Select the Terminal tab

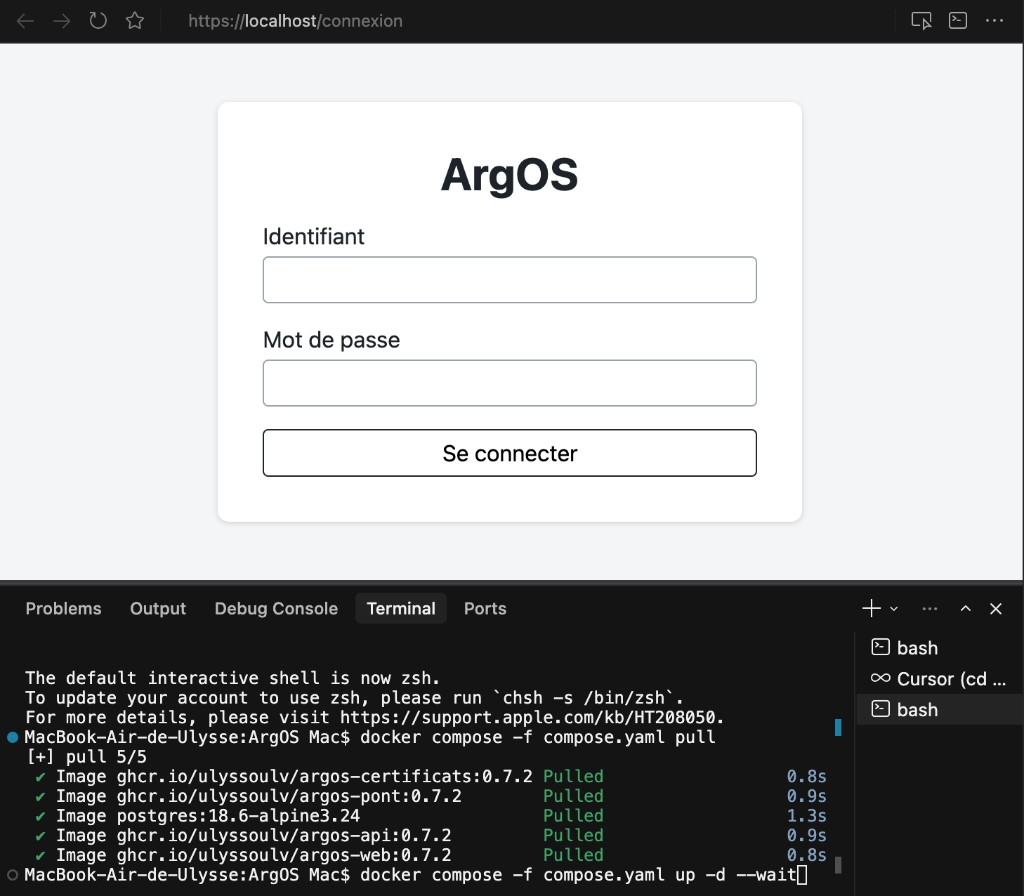[401, 608]
